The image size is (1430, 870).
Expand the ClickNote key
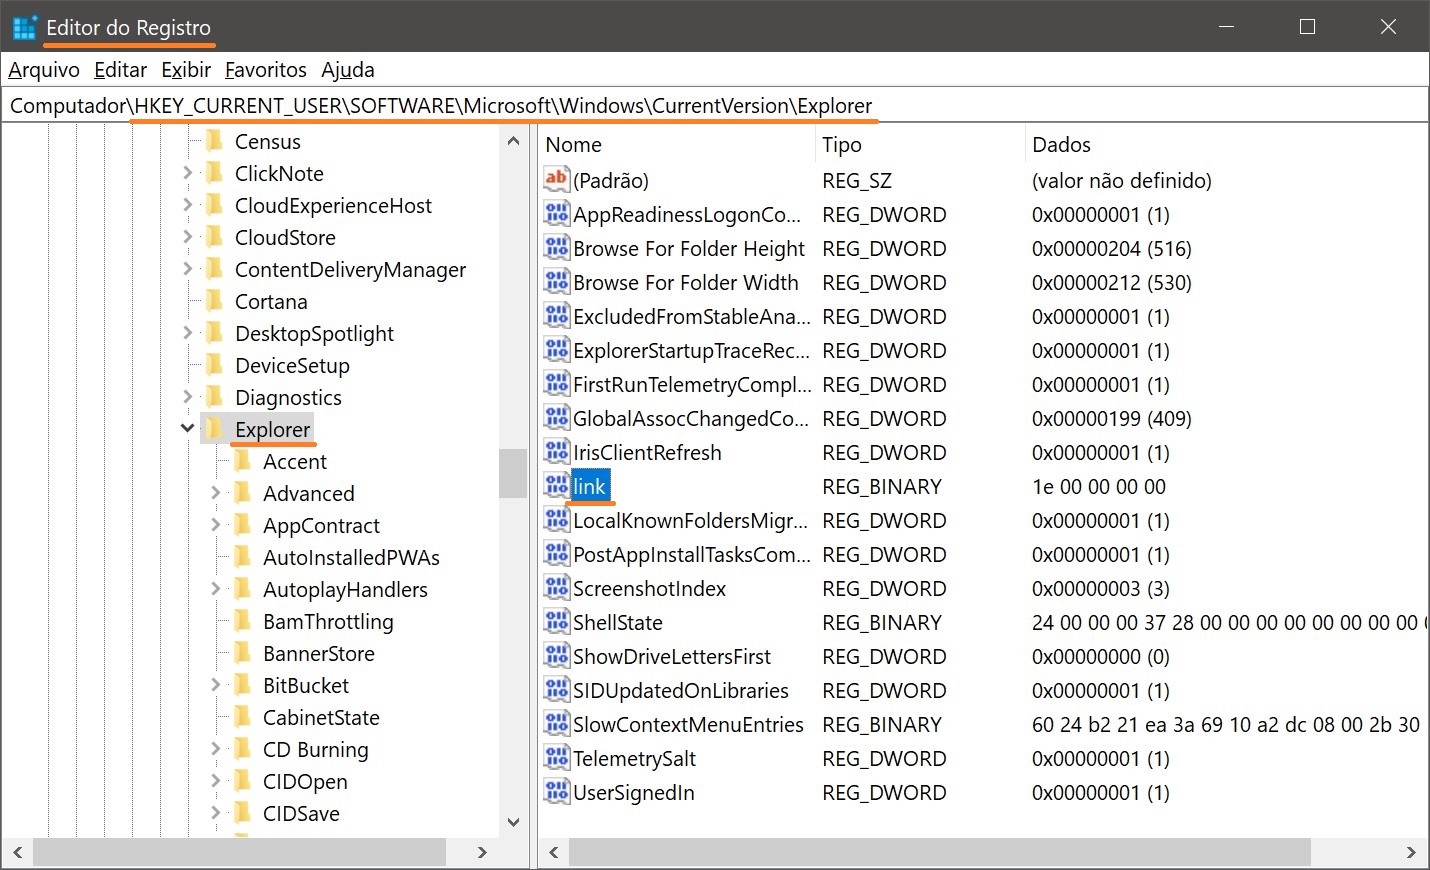click(187, 173)
